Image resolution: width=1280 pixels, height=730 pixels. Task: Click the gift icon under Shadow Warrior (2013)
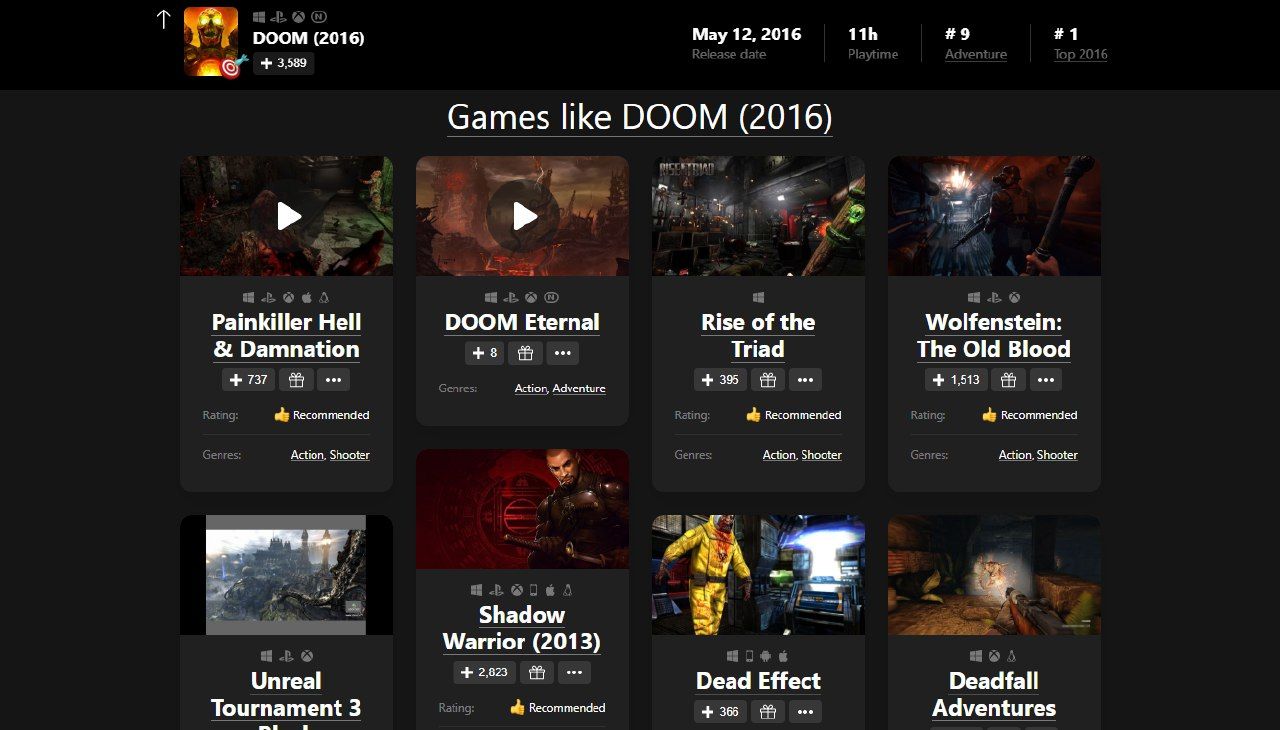point(537,672)
